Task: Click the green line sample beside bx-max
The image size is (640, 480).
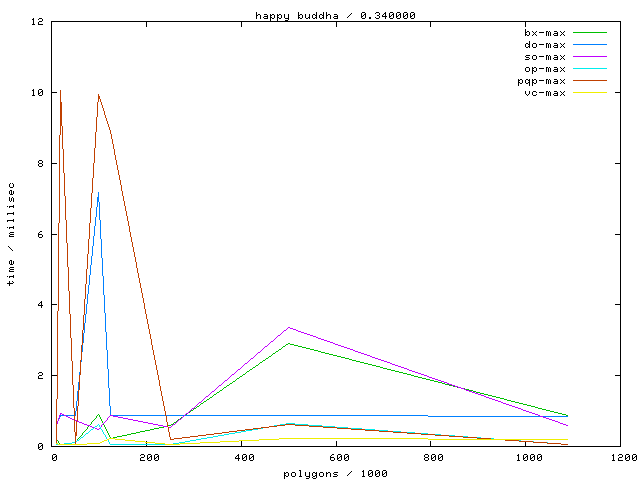Action: [x=590, y=33]
